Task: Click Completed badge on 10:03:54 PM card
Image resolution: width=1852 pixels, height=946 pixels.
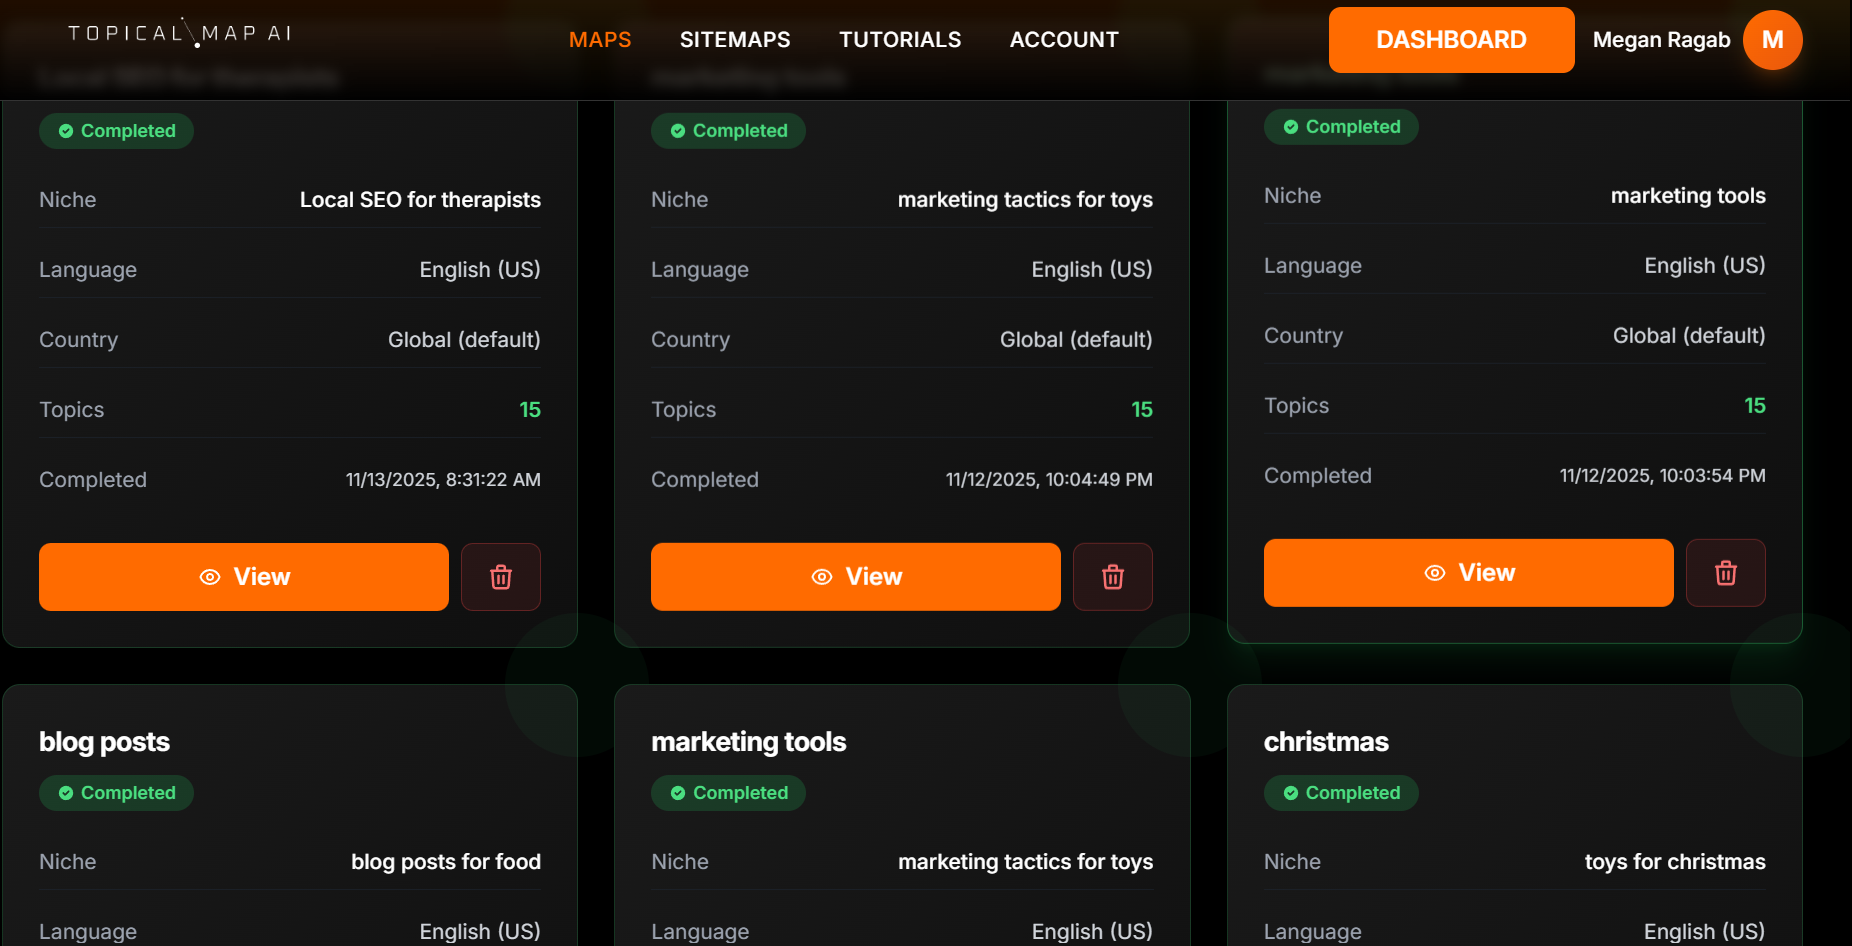Action: point(1341,127)
